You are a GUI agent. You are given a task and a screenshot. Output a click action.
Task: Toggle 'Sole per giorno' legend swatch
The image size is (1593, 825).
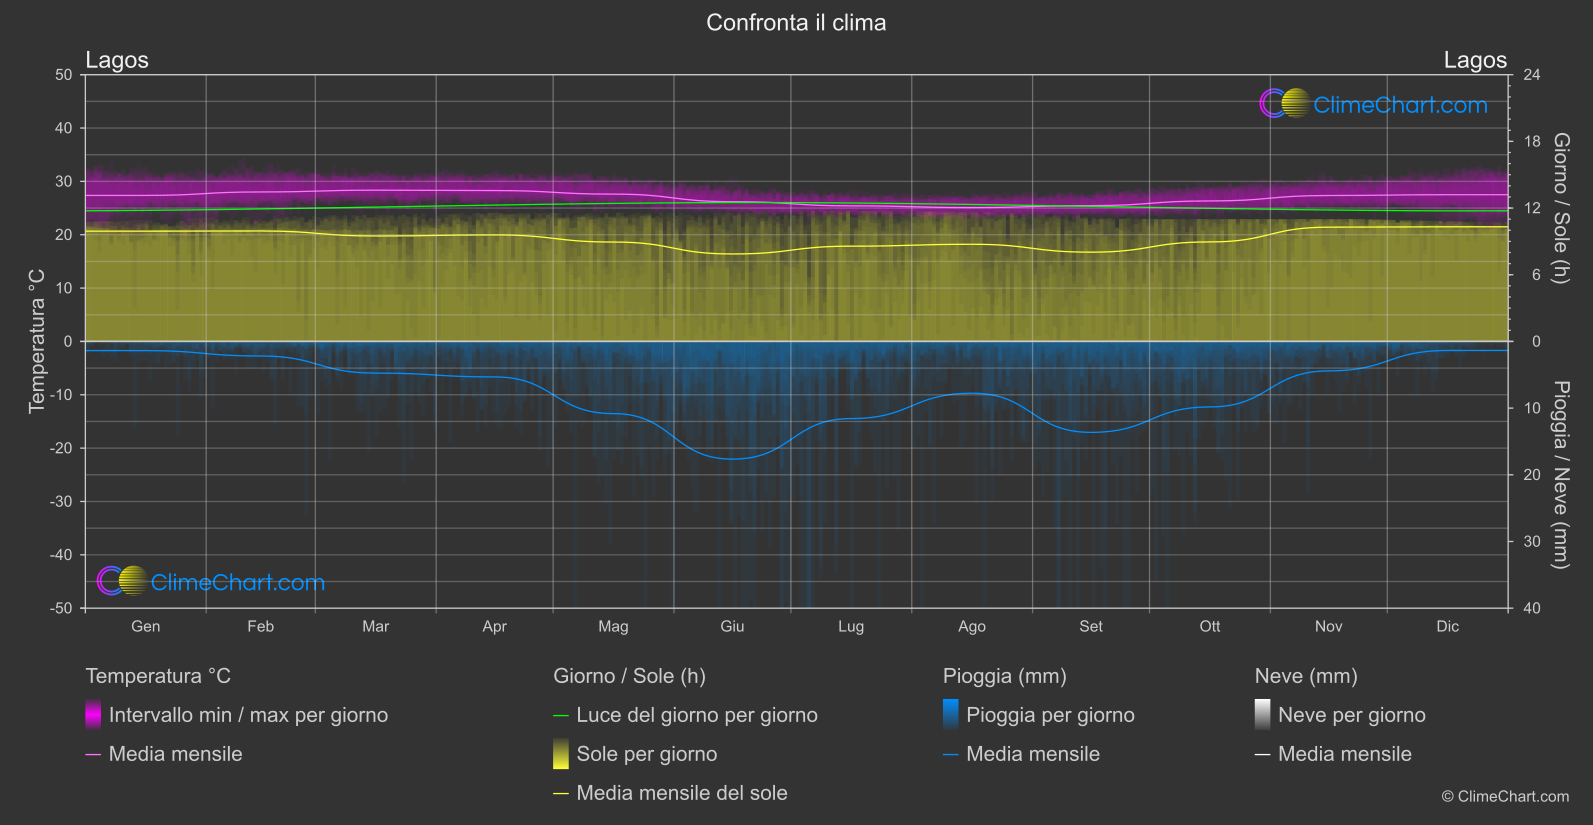pyautogui.click(x=561, y=754)
